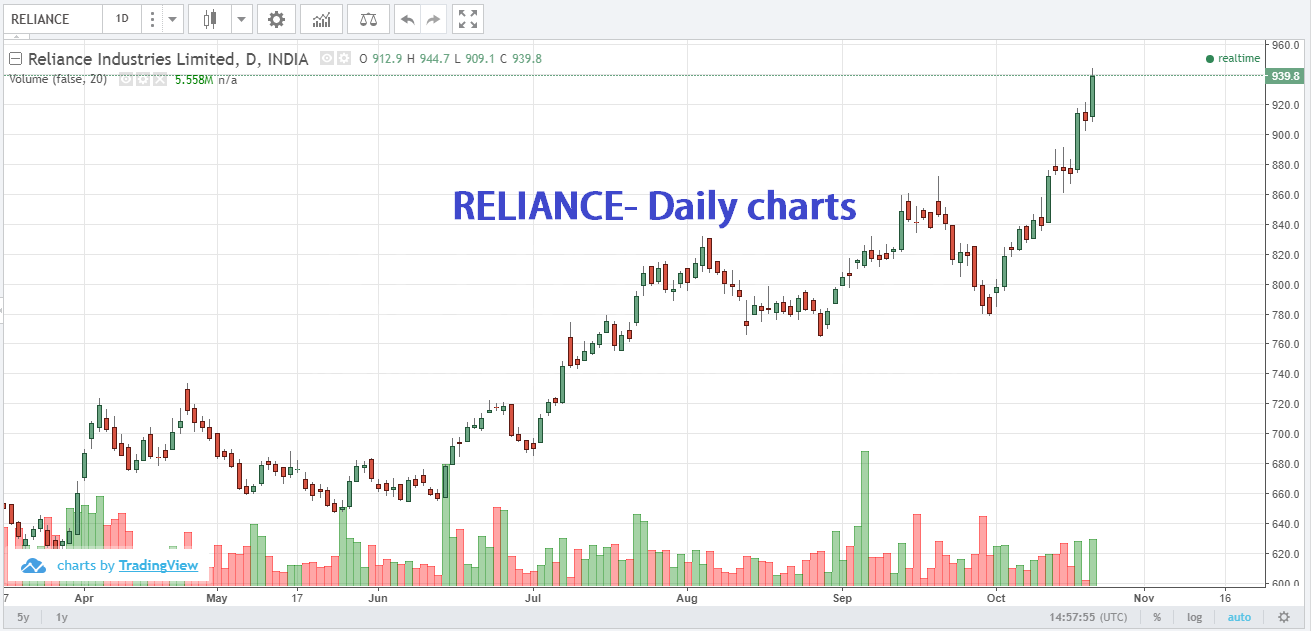This screenshot has width=1311, height=631.
Task: Click the high value H 944.7
Action: [x=427, y=59]
